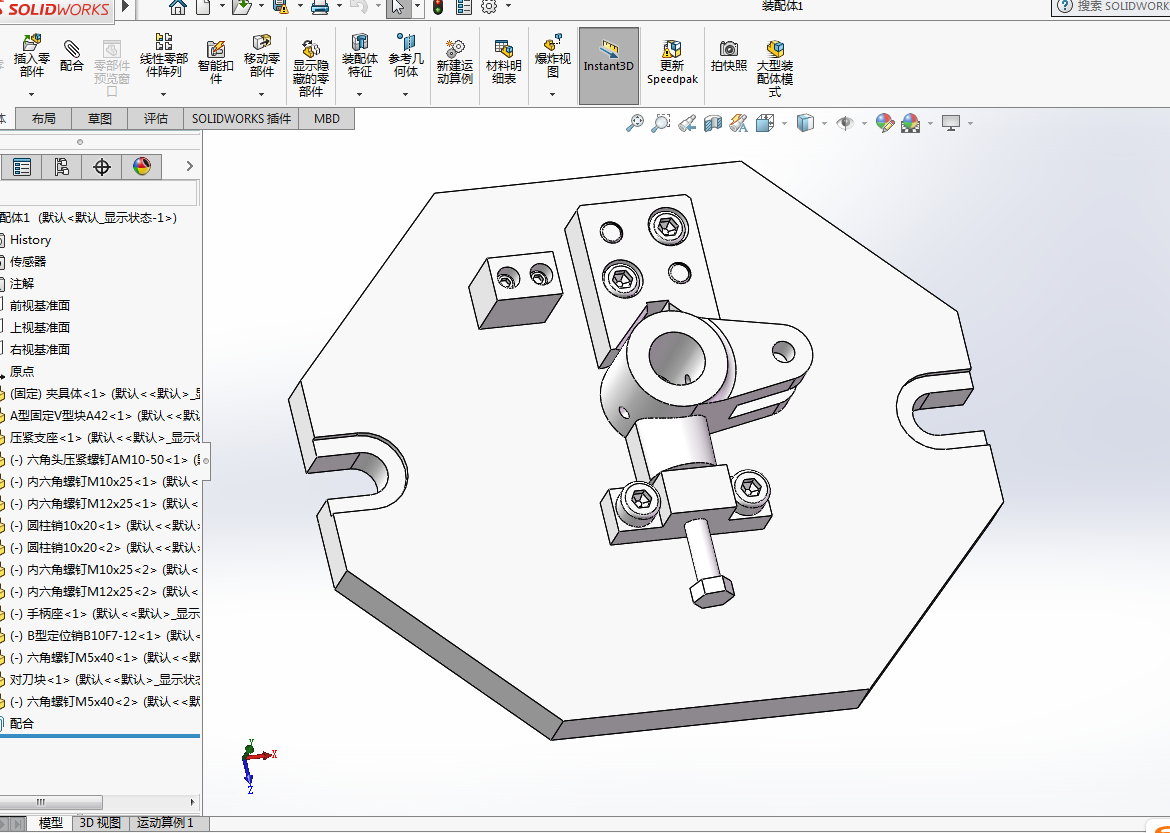Switch to 草图 tab
The height and width of the screenshot is (833, 1170).
point(100,119)
